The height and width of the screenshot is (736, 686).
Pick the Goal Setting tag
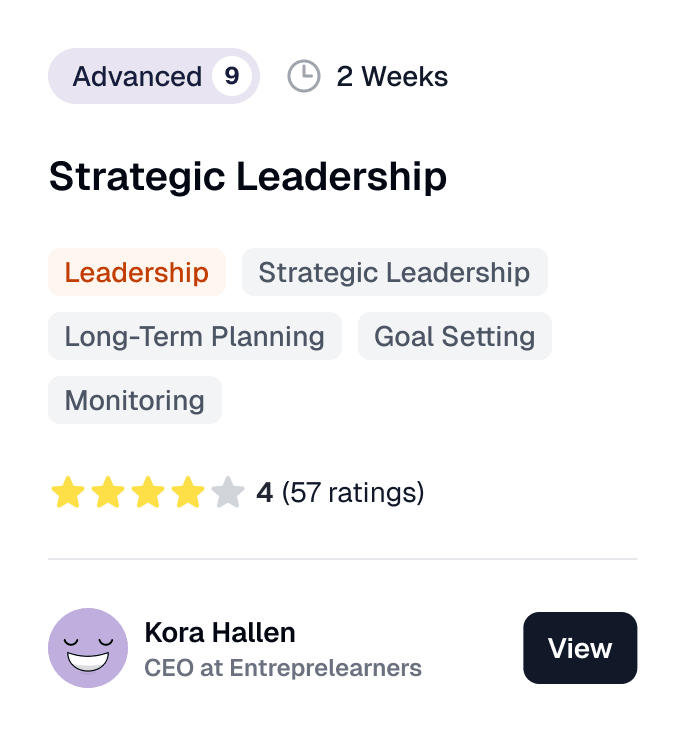(x=454, y=336)
